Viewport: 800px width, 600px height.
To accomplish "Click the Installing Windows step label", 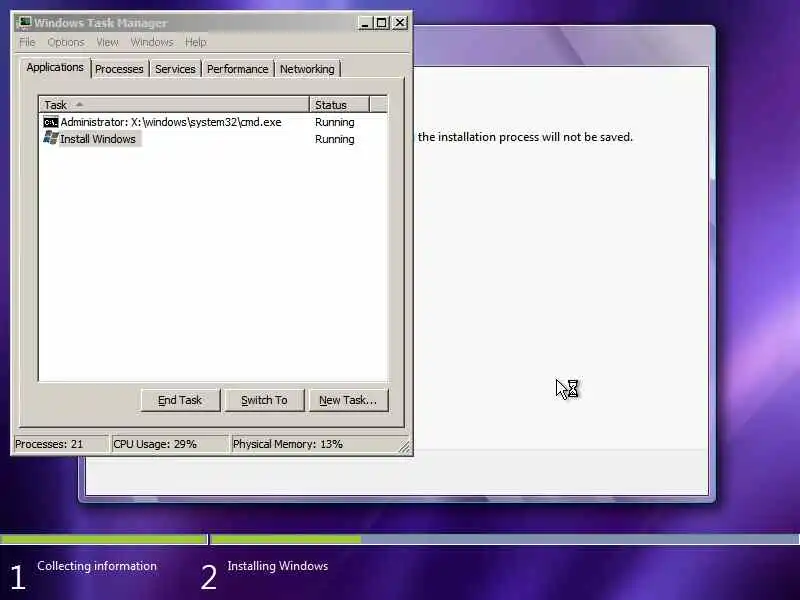I will pyautogui.click(x=278, y=566).
